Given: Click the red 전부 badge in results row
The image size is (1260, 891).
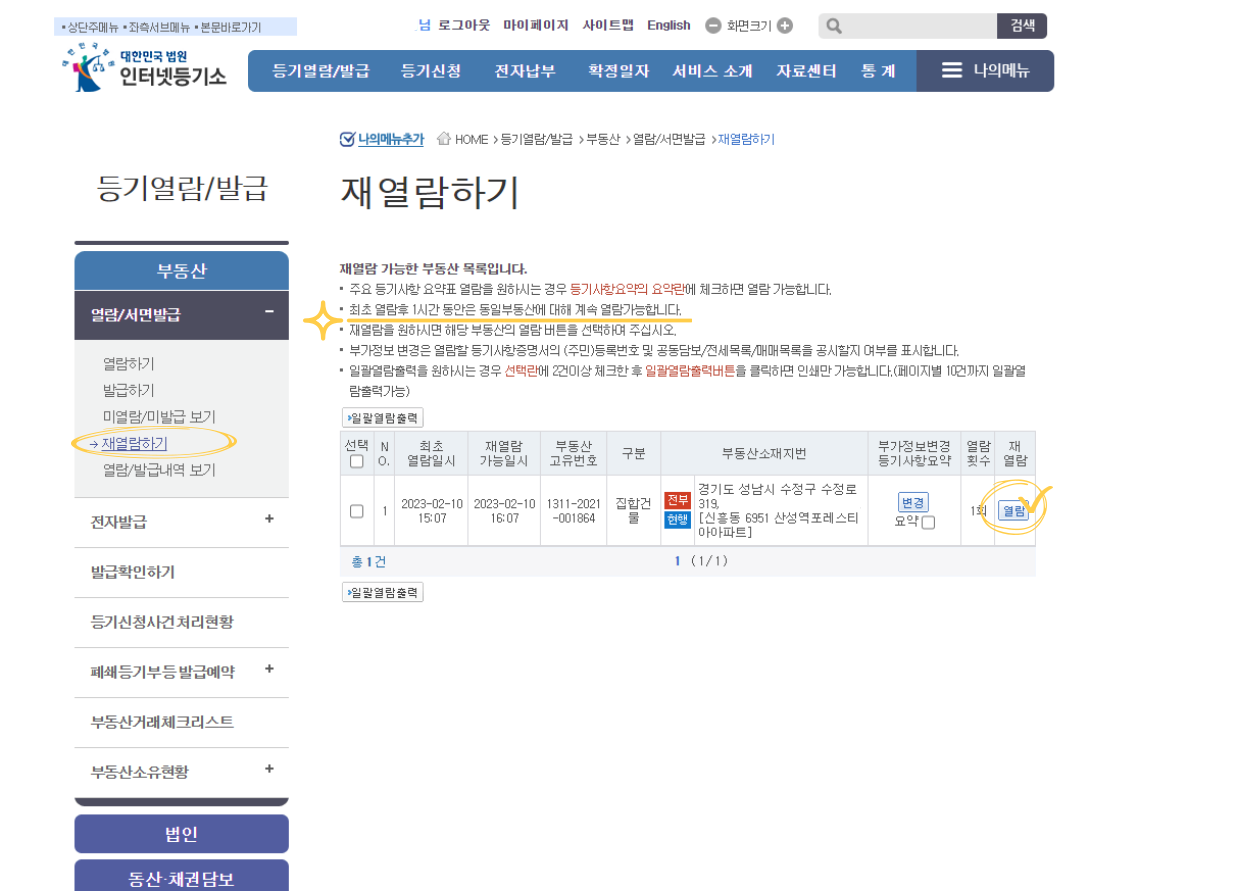Looking at the screenshot, I should point(676,499).
